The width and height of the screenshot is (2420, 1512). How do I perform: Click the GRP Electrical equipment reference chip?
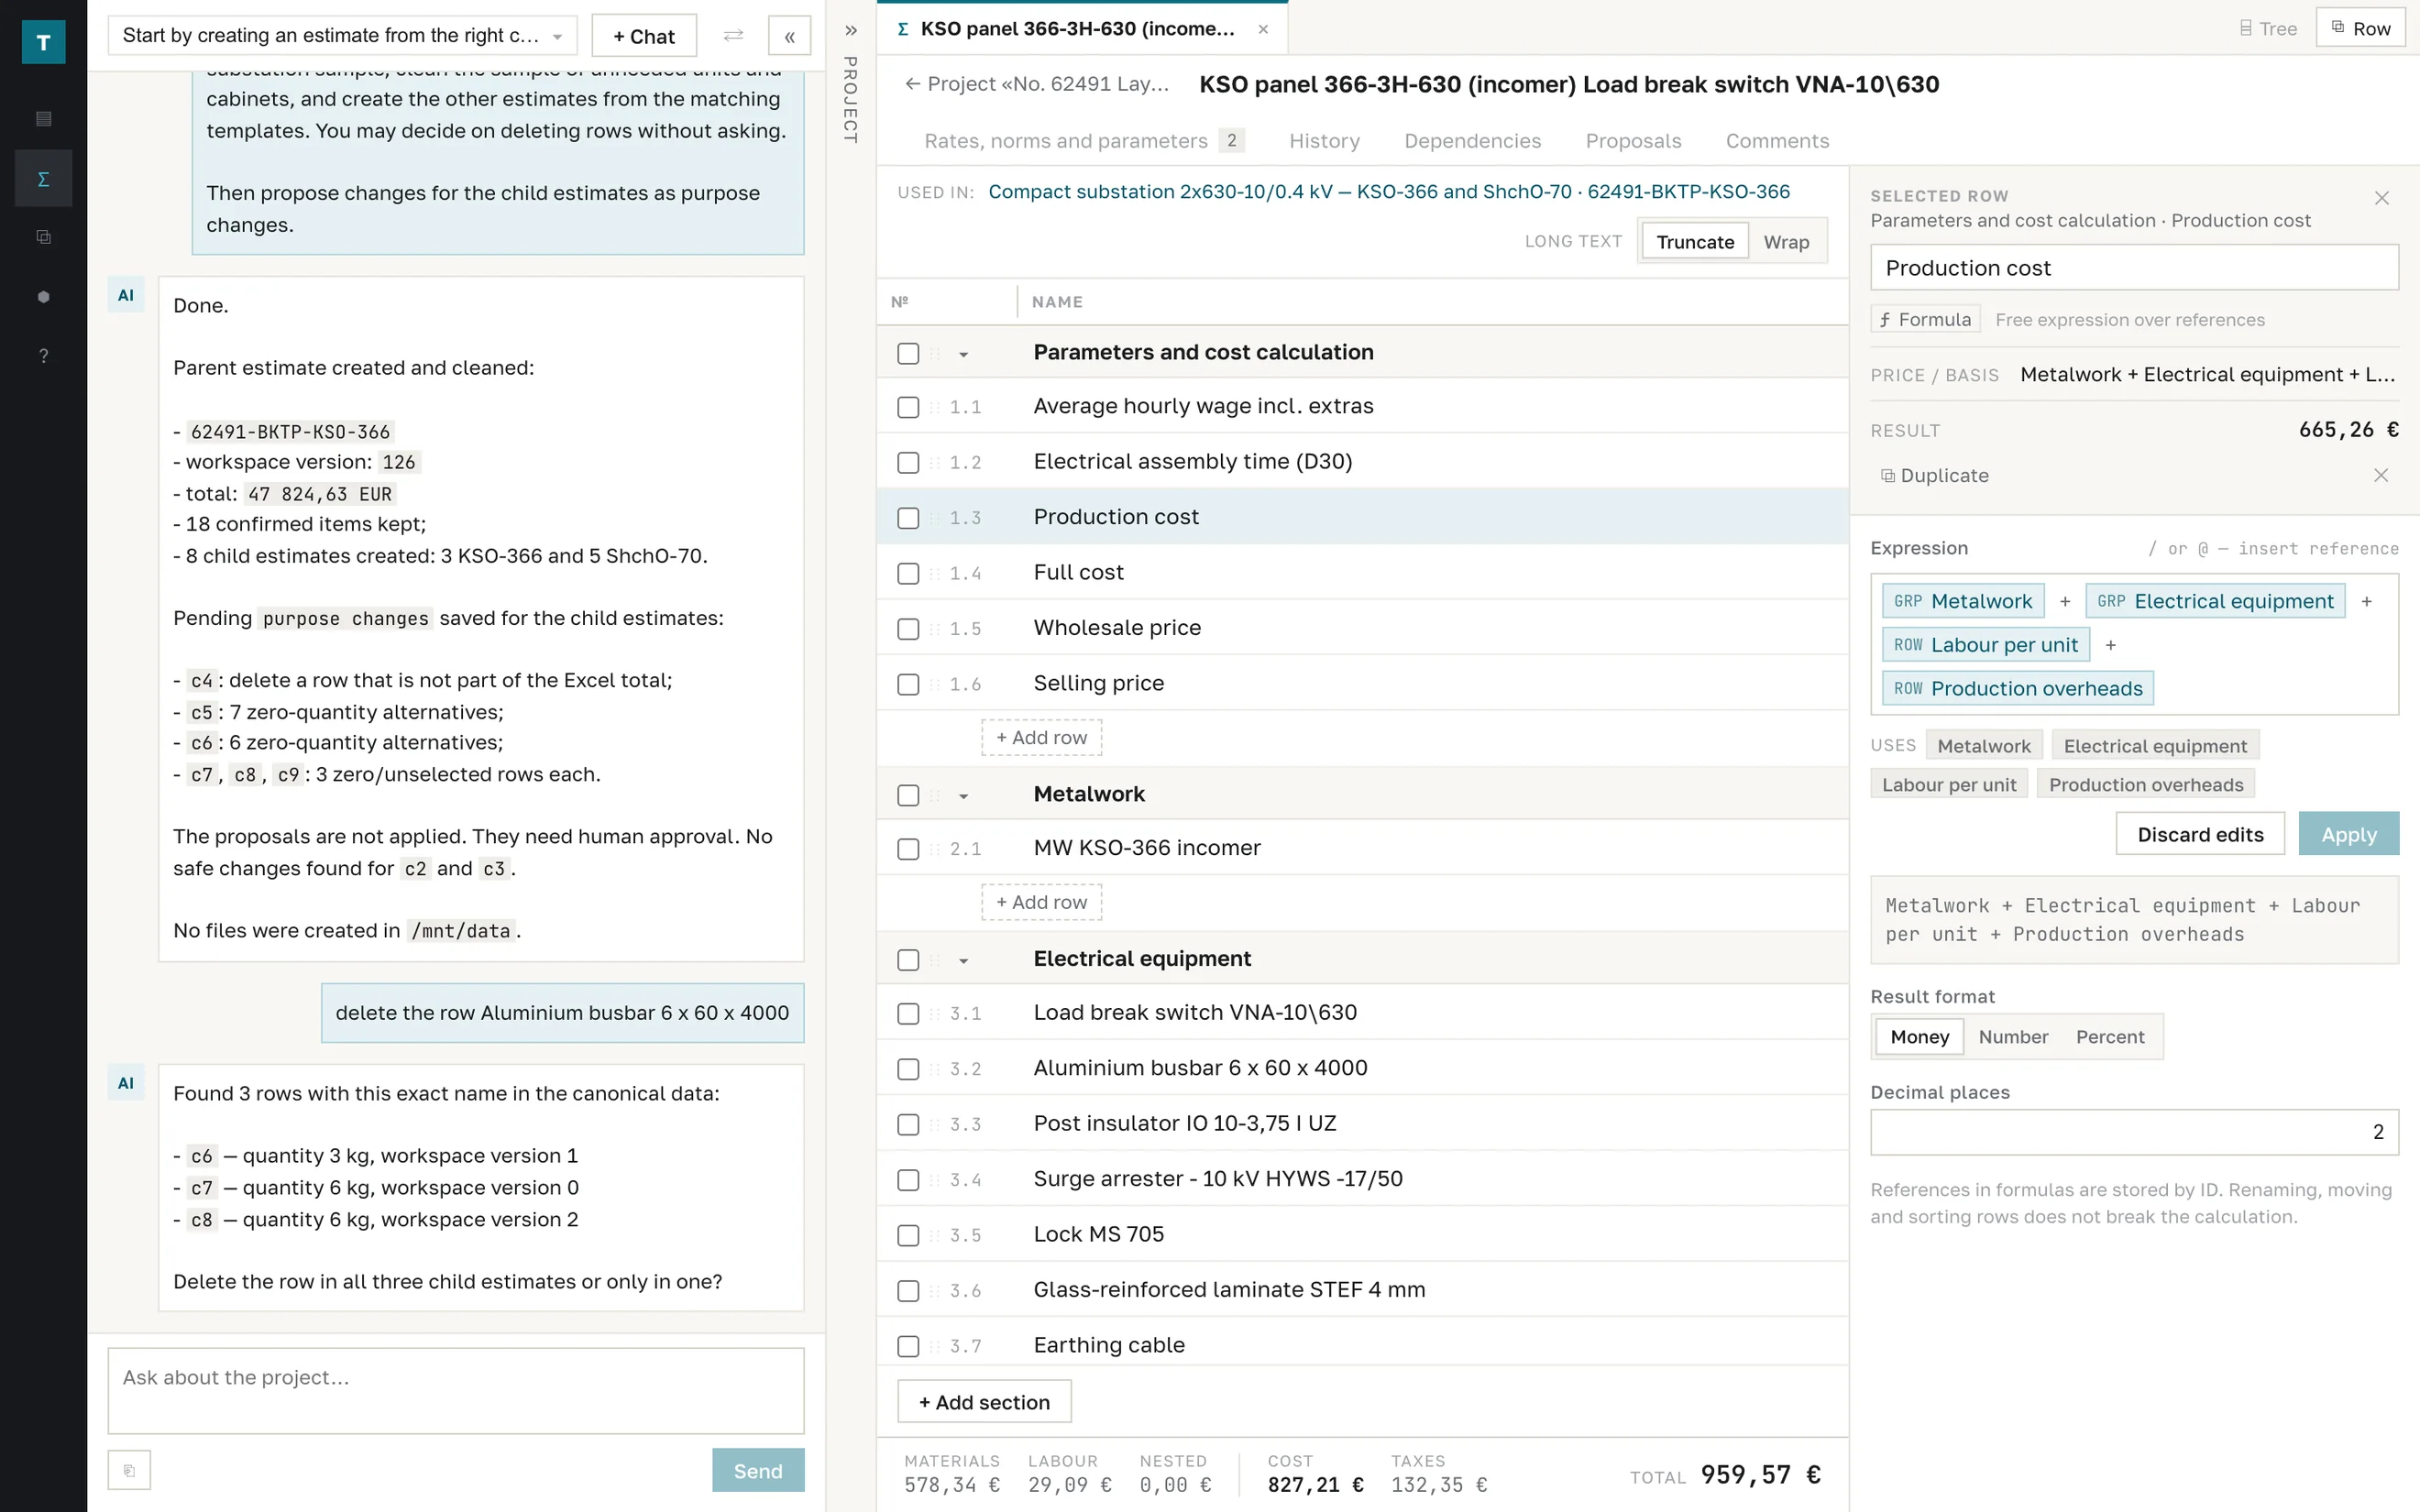(2214, 601)
